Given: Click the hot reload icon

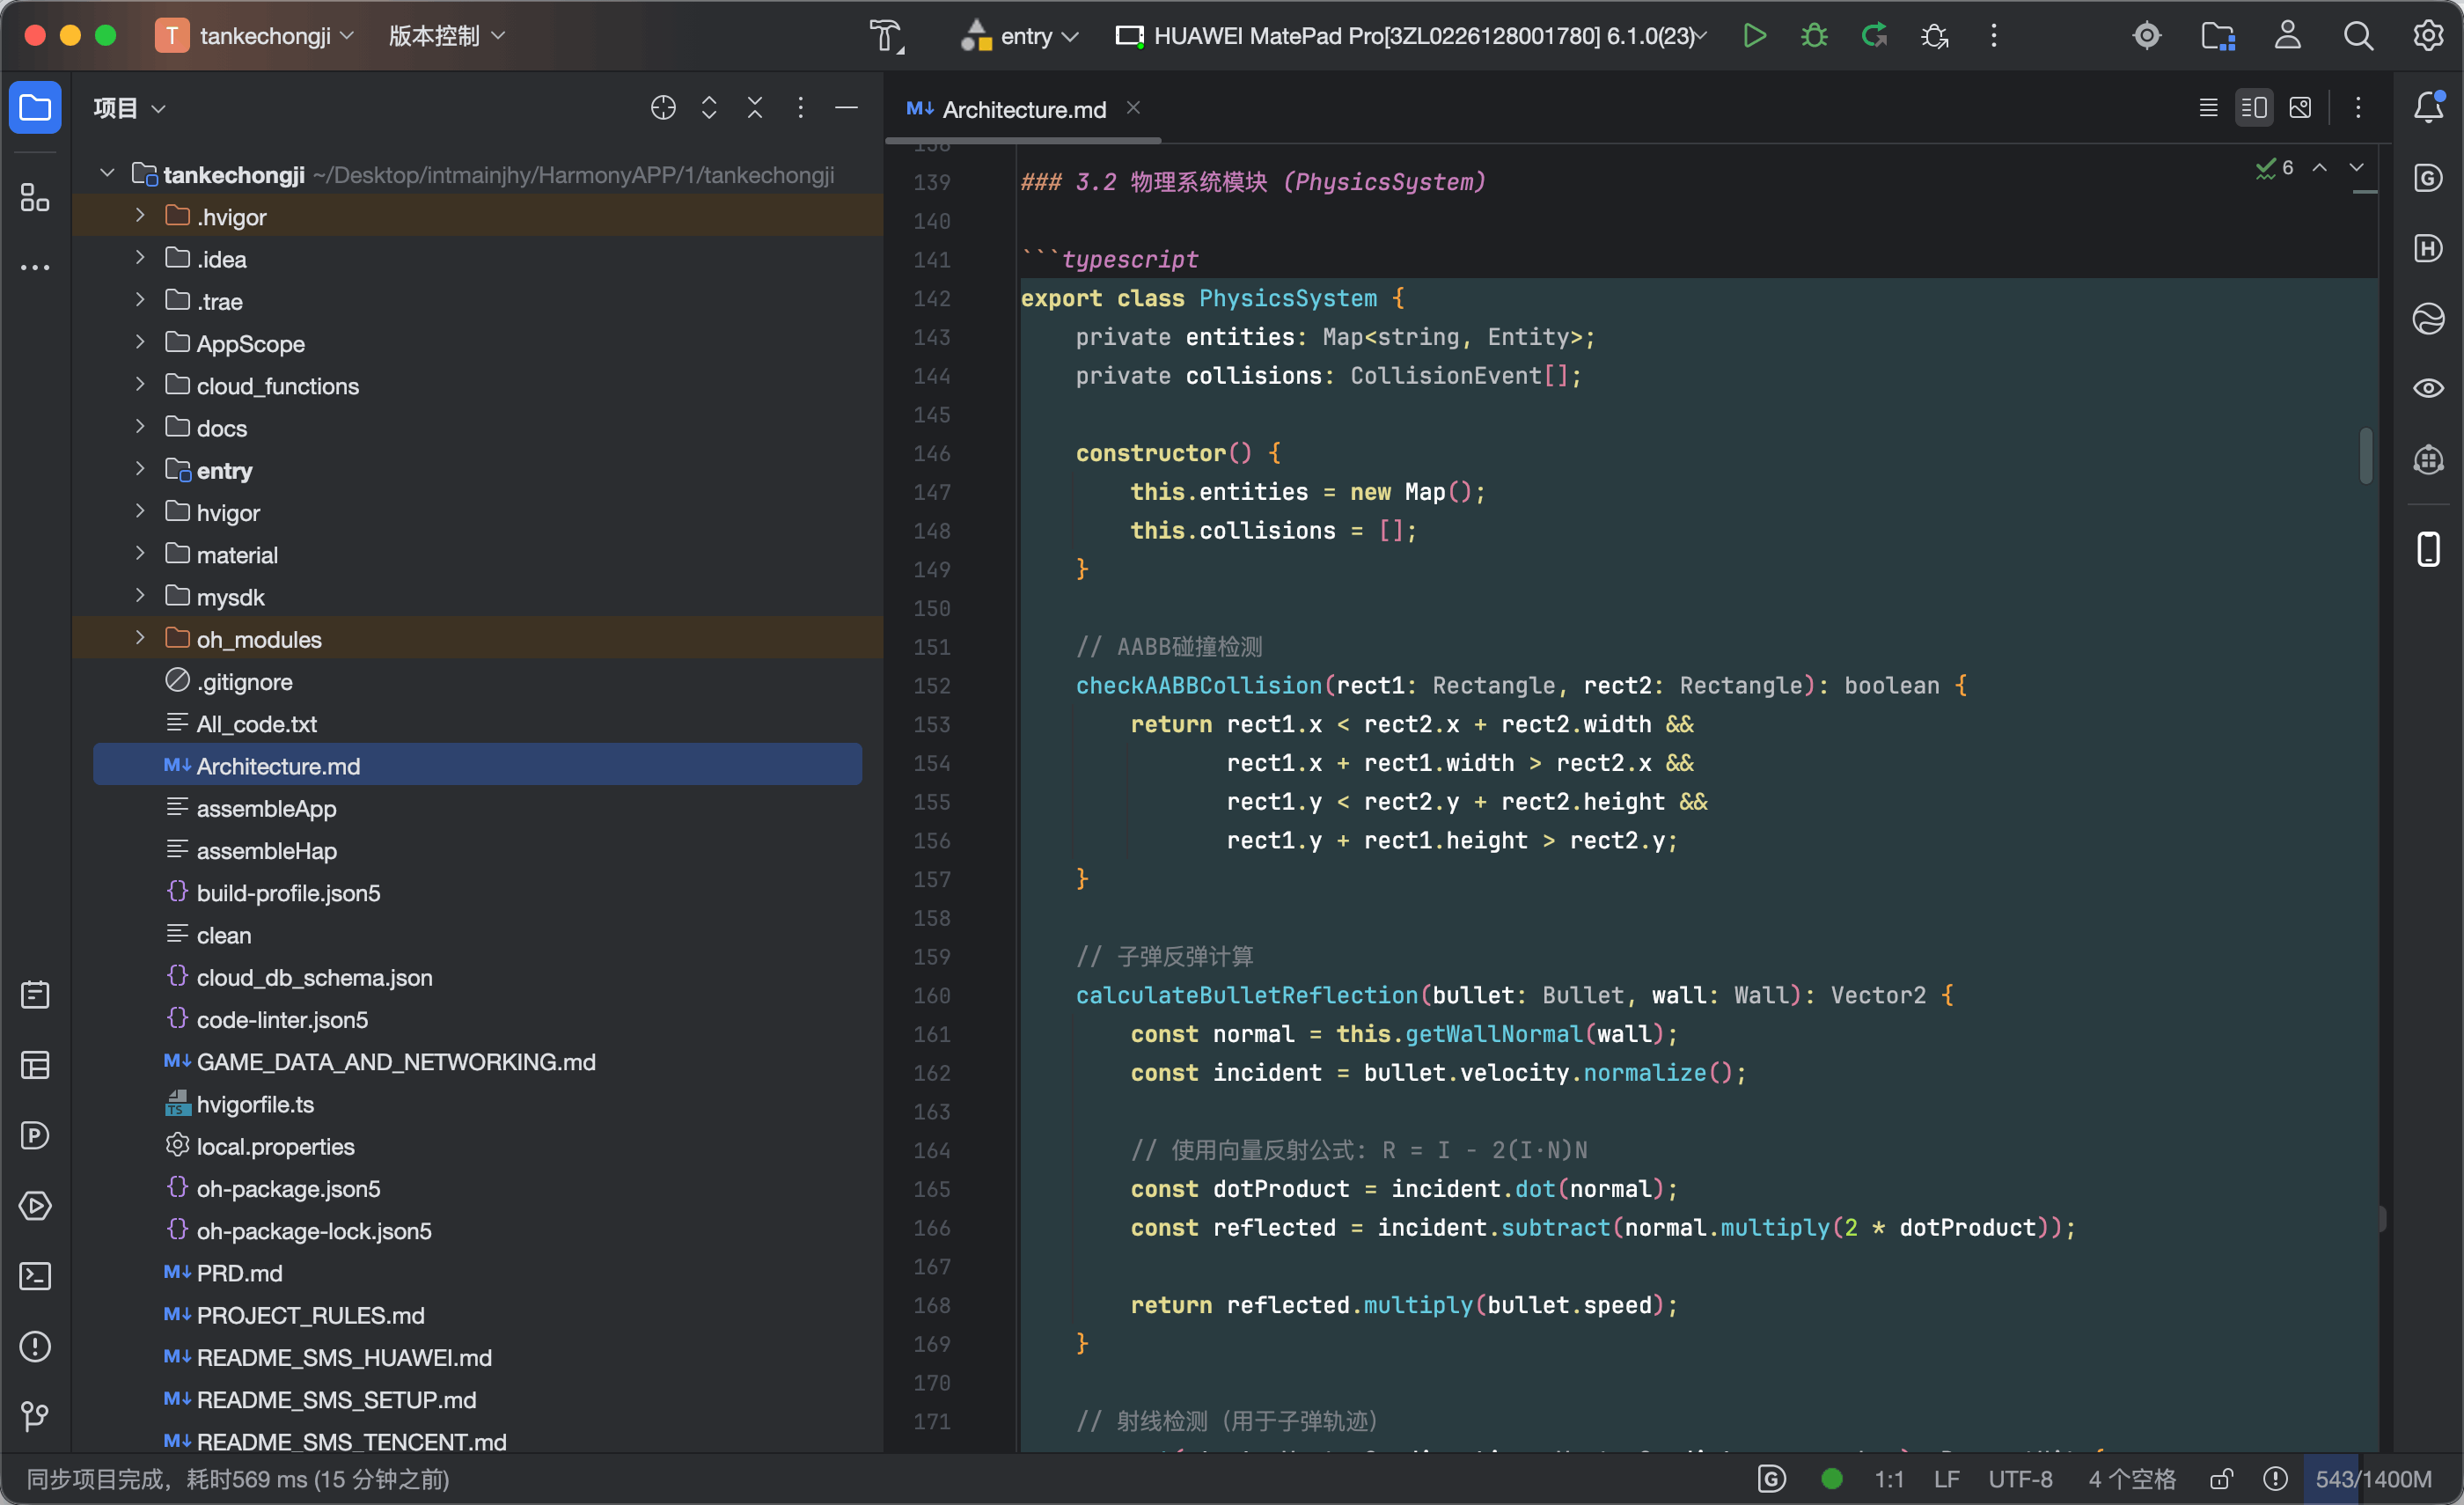Looking at the screenshot, I should click(1874, 36).
